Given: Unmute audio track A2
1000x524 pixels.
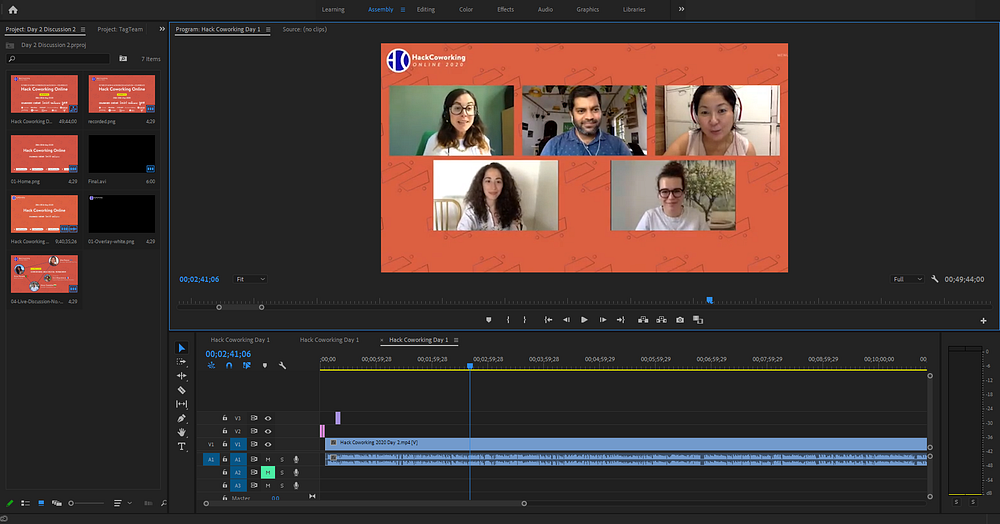Looking at the screenshot, I should tap(268, 472).
